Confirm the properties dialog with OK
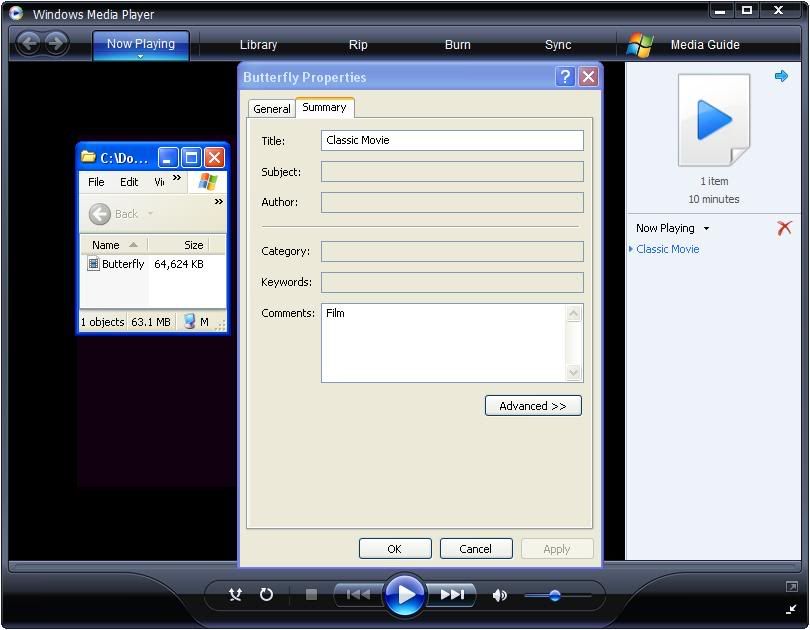This screenshot has height=630, width=810. pyautogui.click(x=395, y=549)
